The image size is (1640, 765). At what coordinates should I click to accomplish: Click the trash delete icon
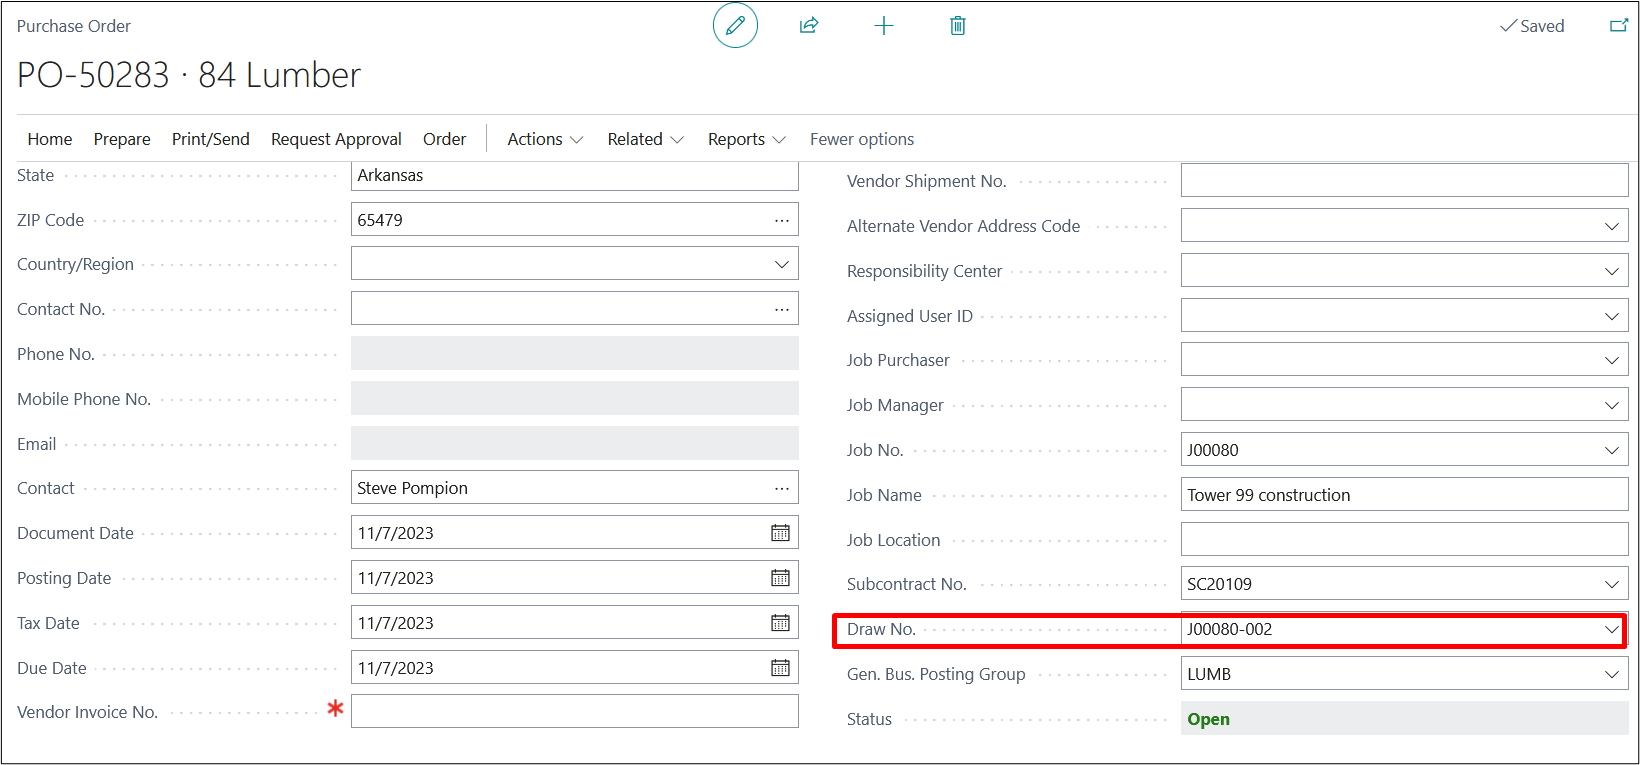[957, 26]
